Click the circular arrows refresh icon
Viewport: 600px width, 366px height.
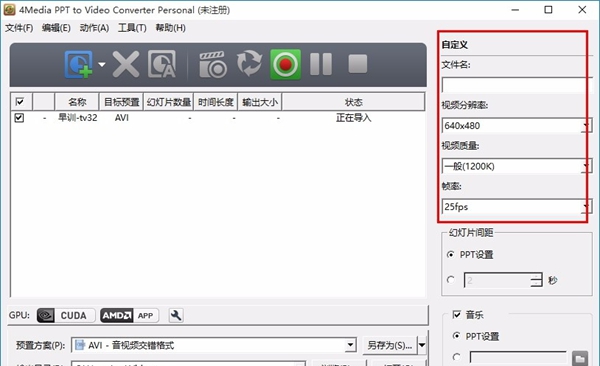[x=249, y=63]
